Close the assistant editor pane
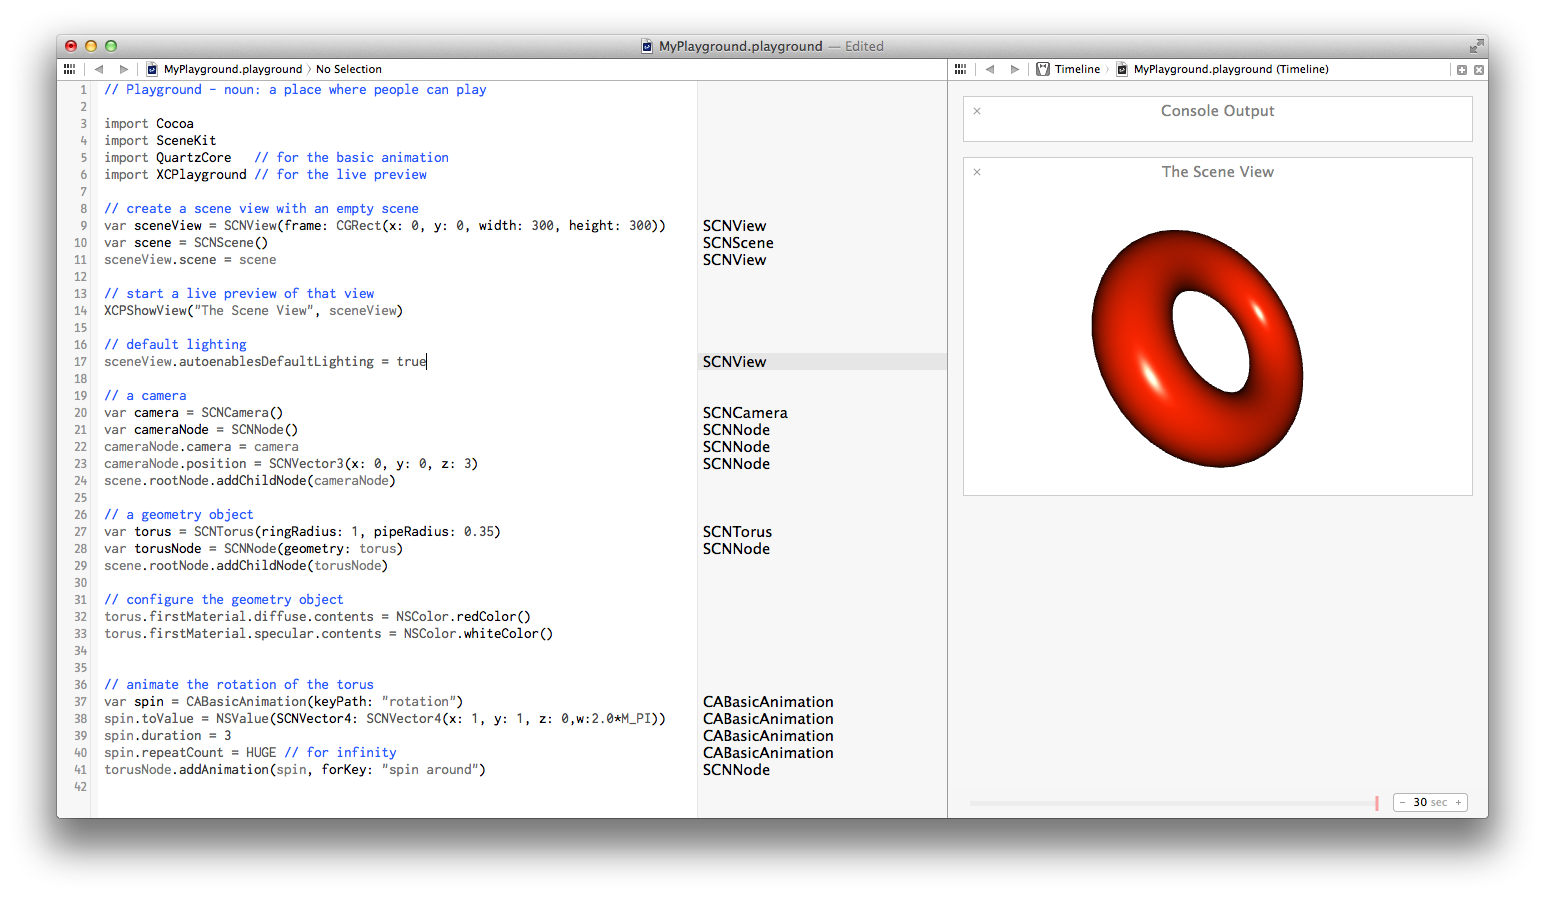This screenshot has width=1545, height=897. click(1479, 70)
